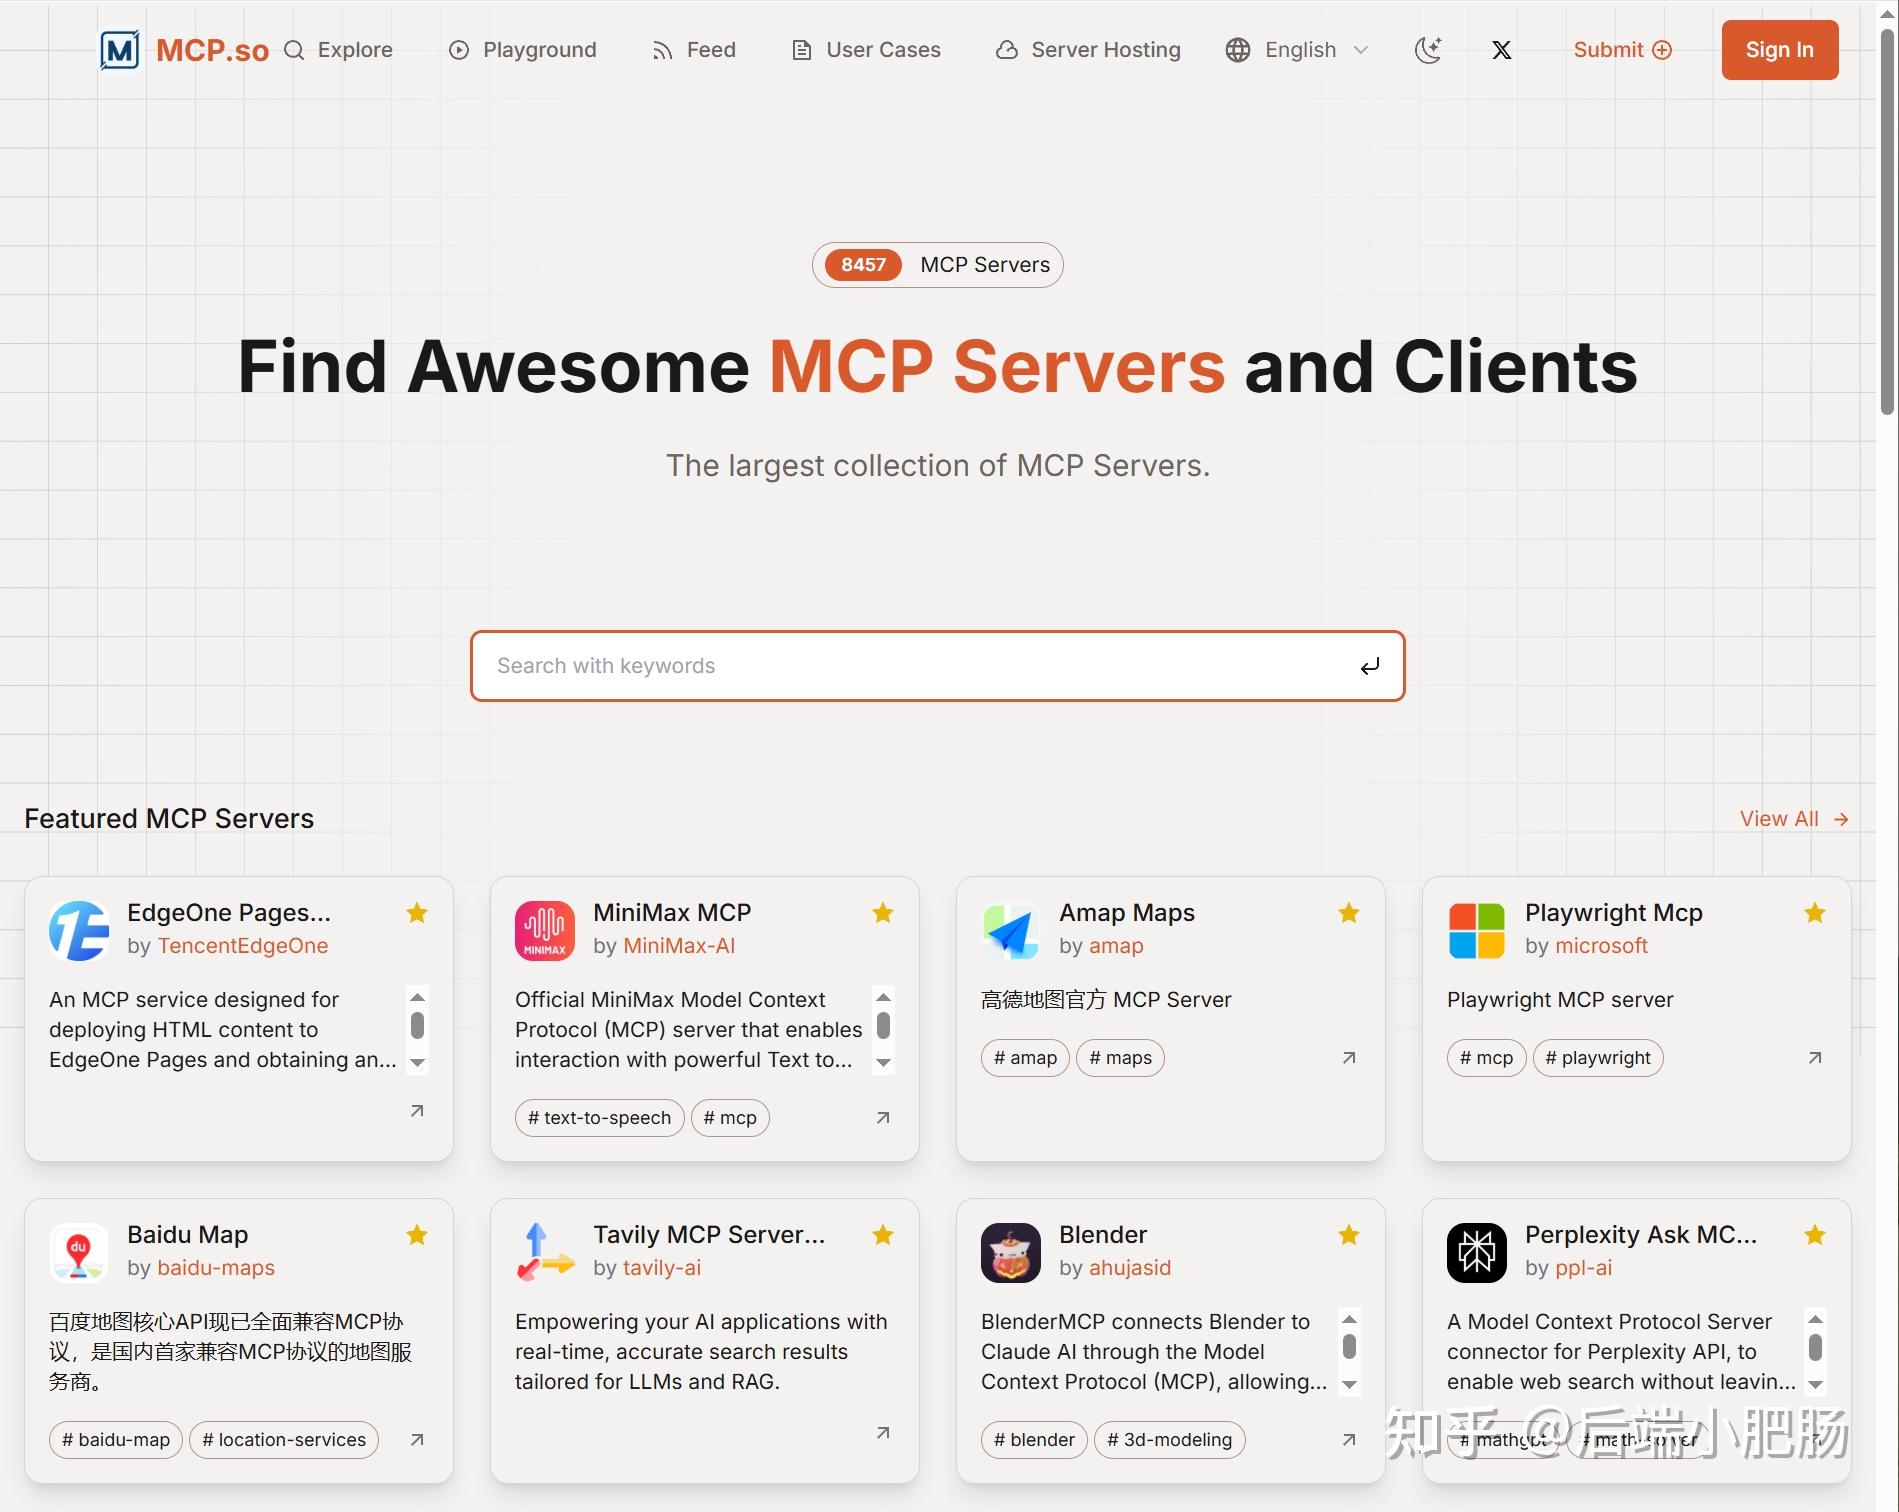The width and height of the screenshot is (1899, 1512).
Task: Star the Blender server card
Action: click(x=1348, y=1235)
